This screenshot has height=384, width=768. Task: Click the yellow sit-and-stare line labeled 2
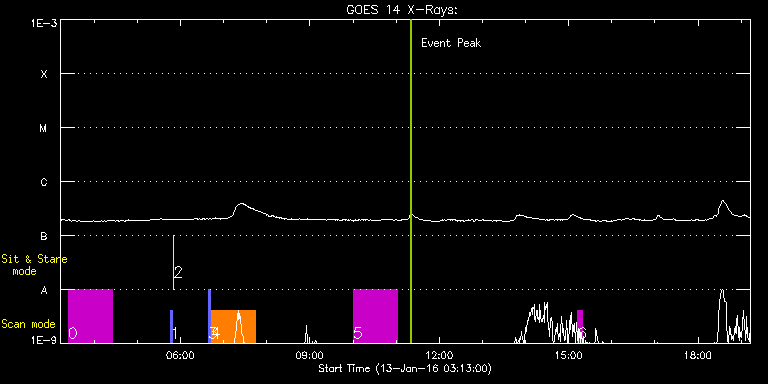click(173, 263)
